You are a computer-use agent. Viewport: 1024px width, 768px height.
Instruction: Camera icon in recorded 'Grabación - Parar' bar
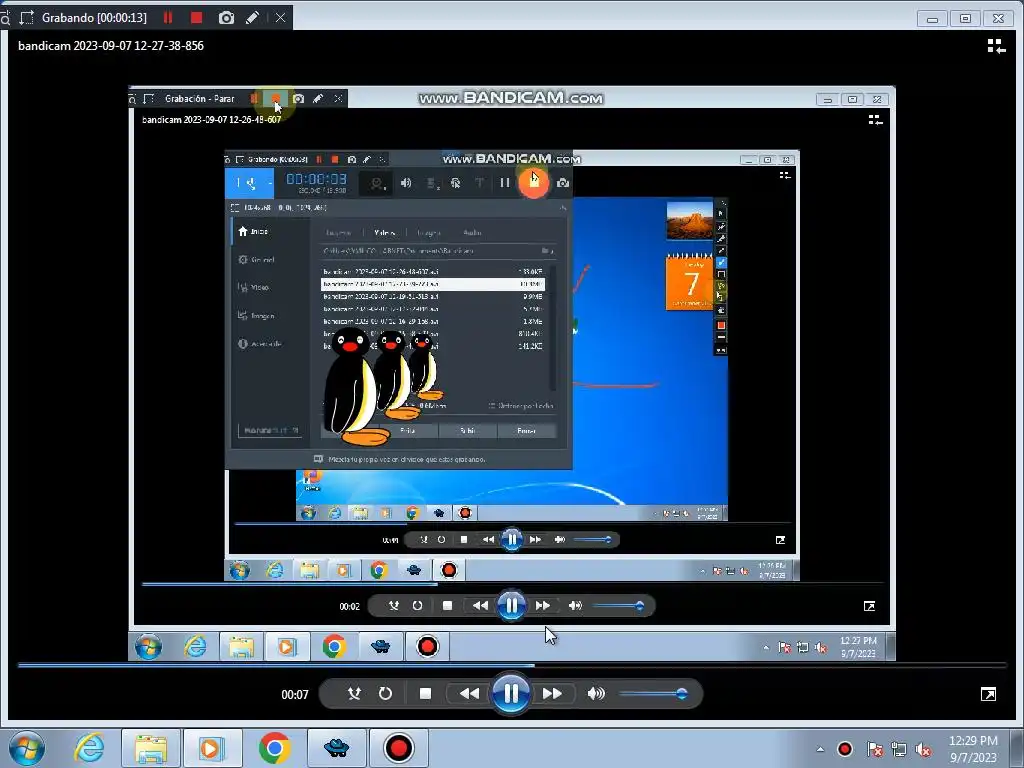[x=298, y=99]
